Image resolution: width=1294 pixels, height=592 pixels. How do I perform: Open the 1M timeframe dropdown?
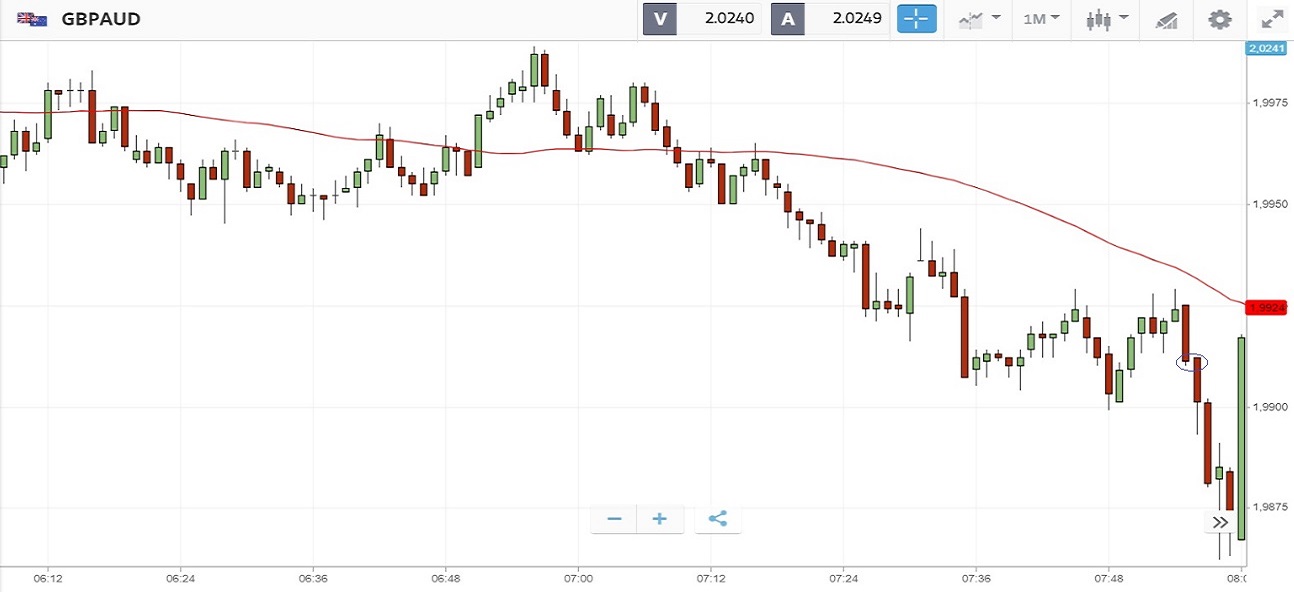[x=1041, y=19]
